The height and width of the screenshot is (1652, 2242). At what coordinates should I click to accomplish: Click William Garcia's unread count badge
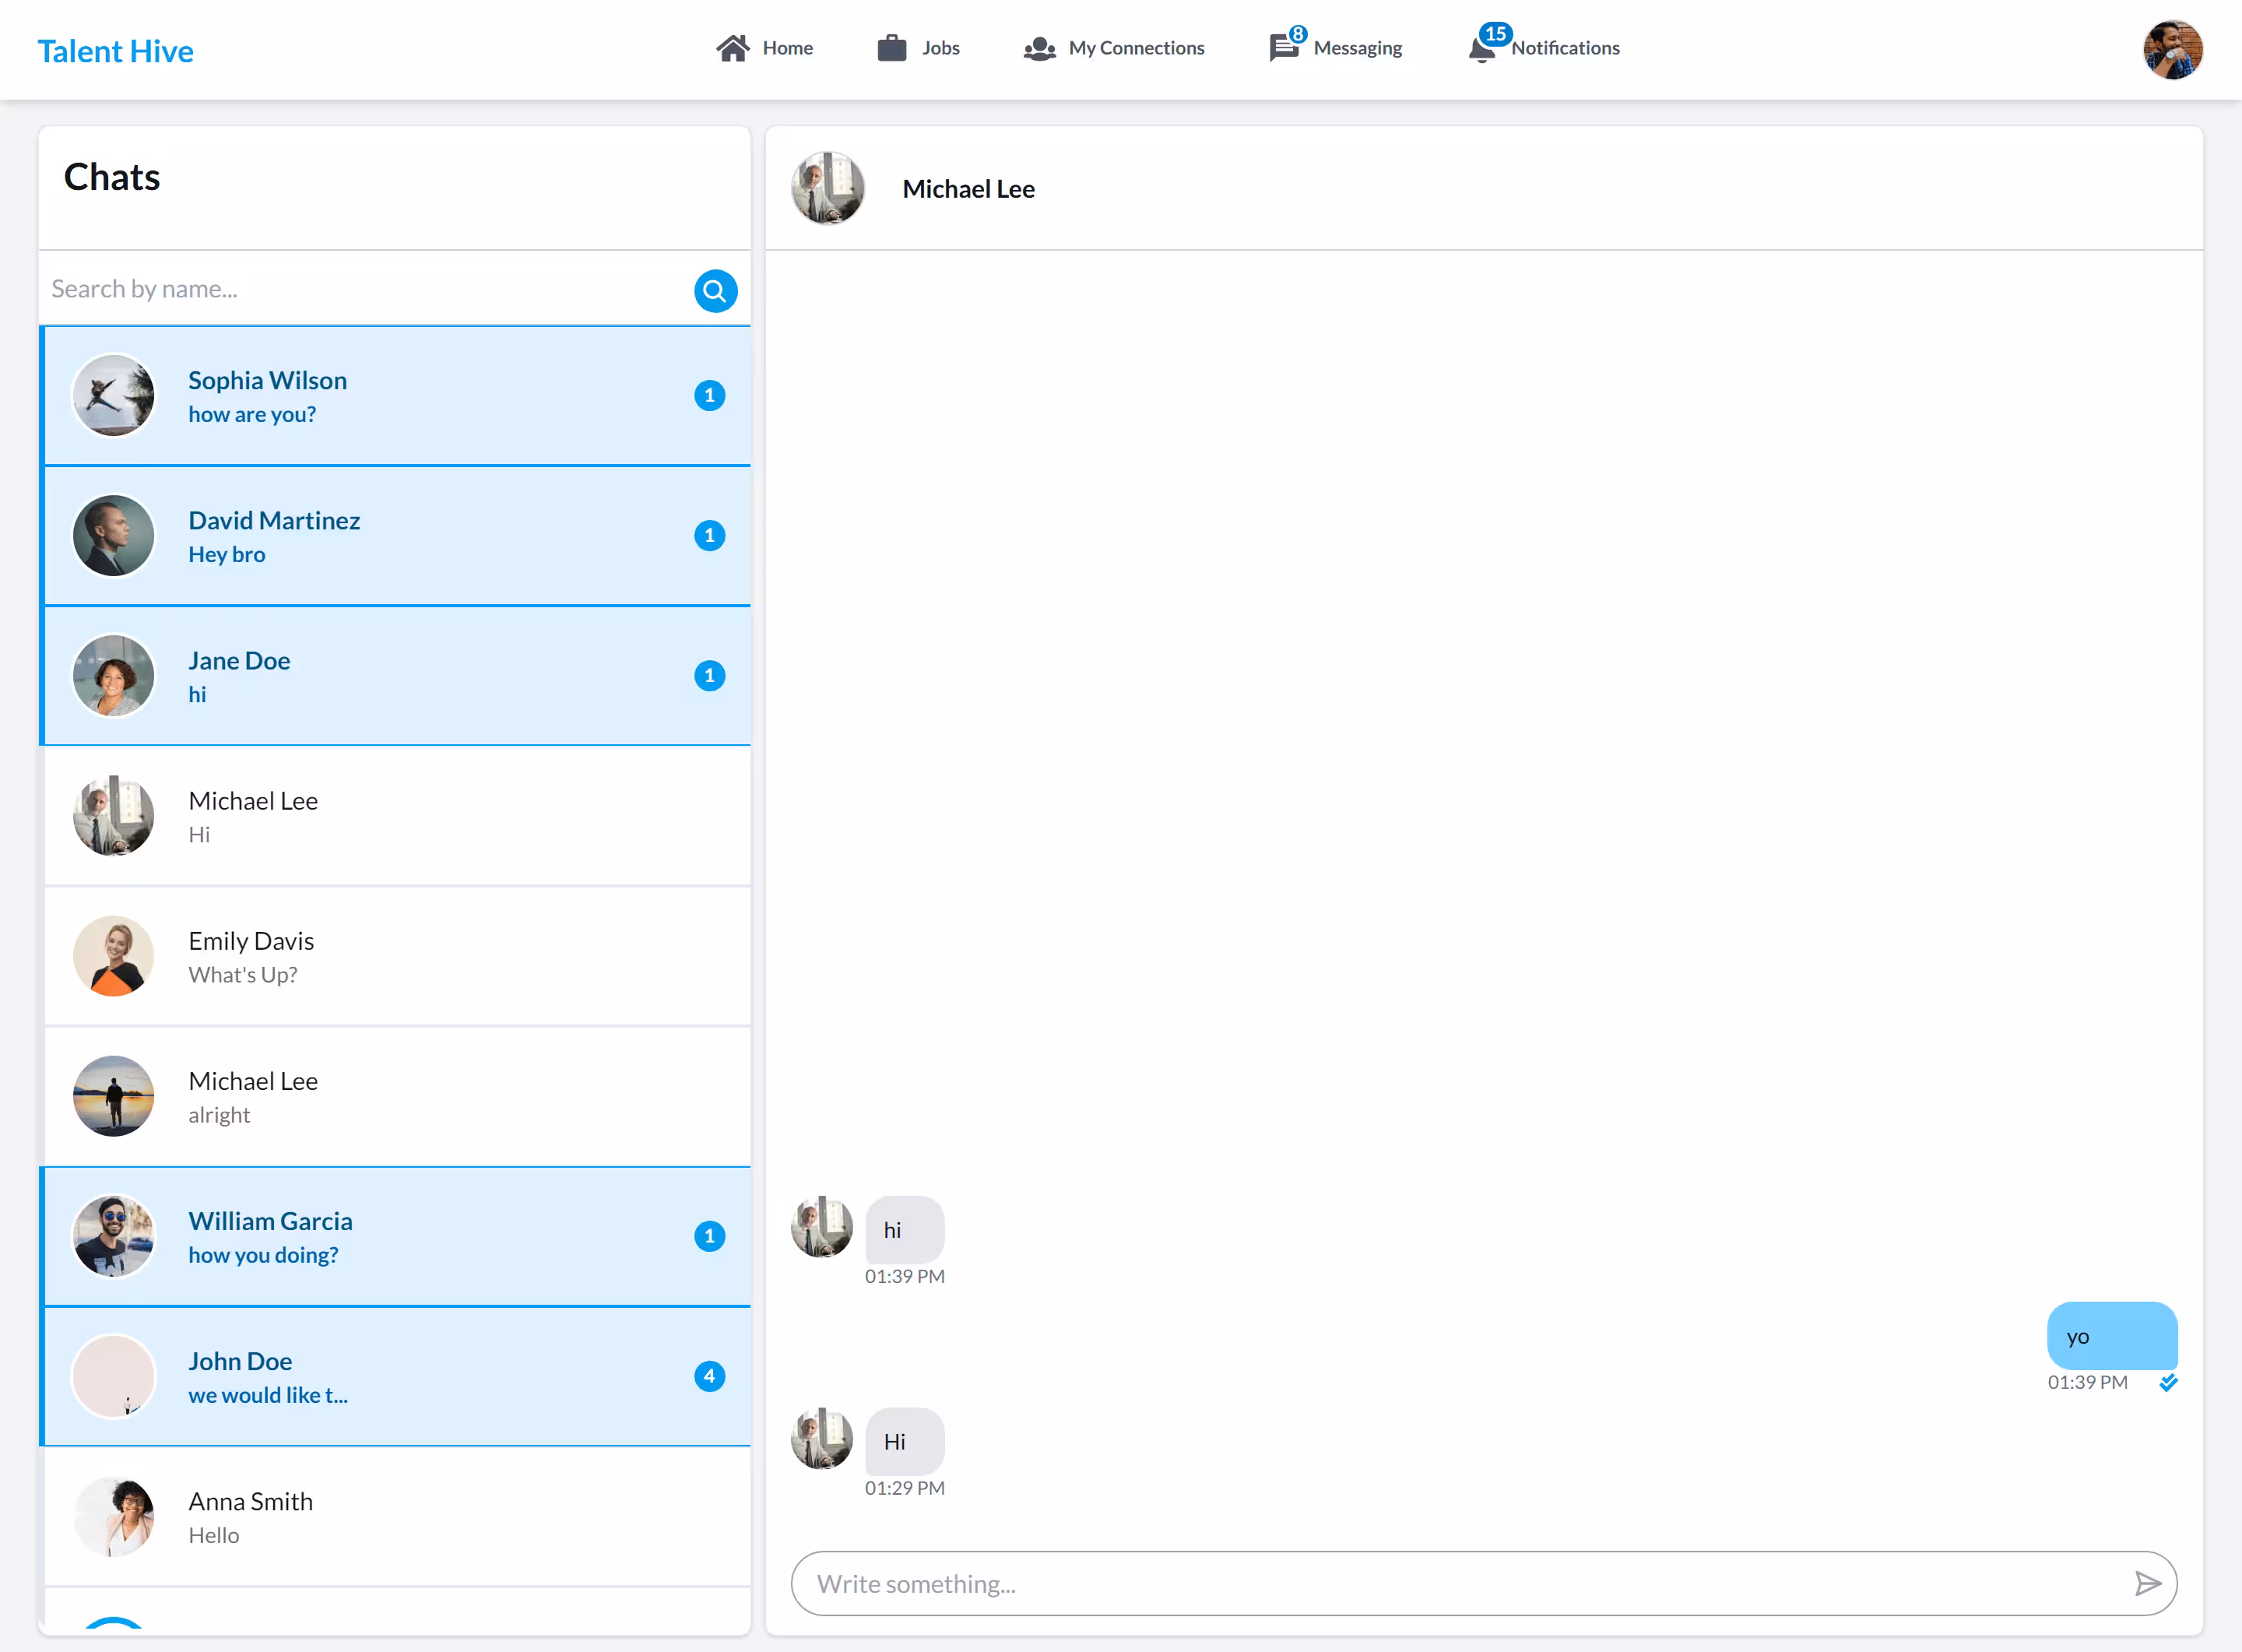coord(709,1236)
